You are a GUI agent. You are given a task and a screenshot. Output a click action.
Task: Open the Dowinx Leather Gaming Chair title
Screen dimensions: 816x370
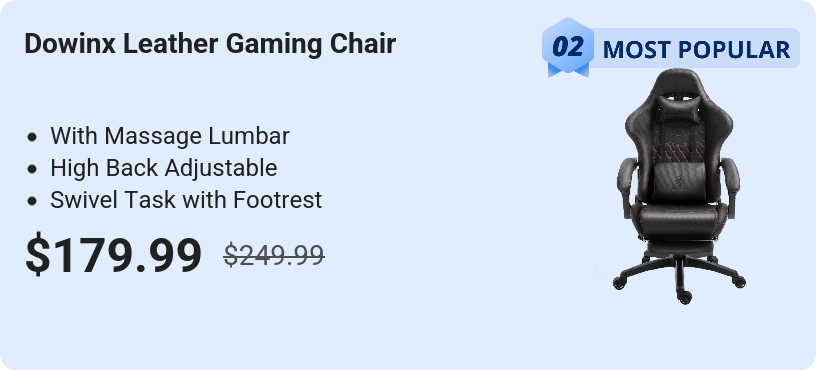click(210, 44)
